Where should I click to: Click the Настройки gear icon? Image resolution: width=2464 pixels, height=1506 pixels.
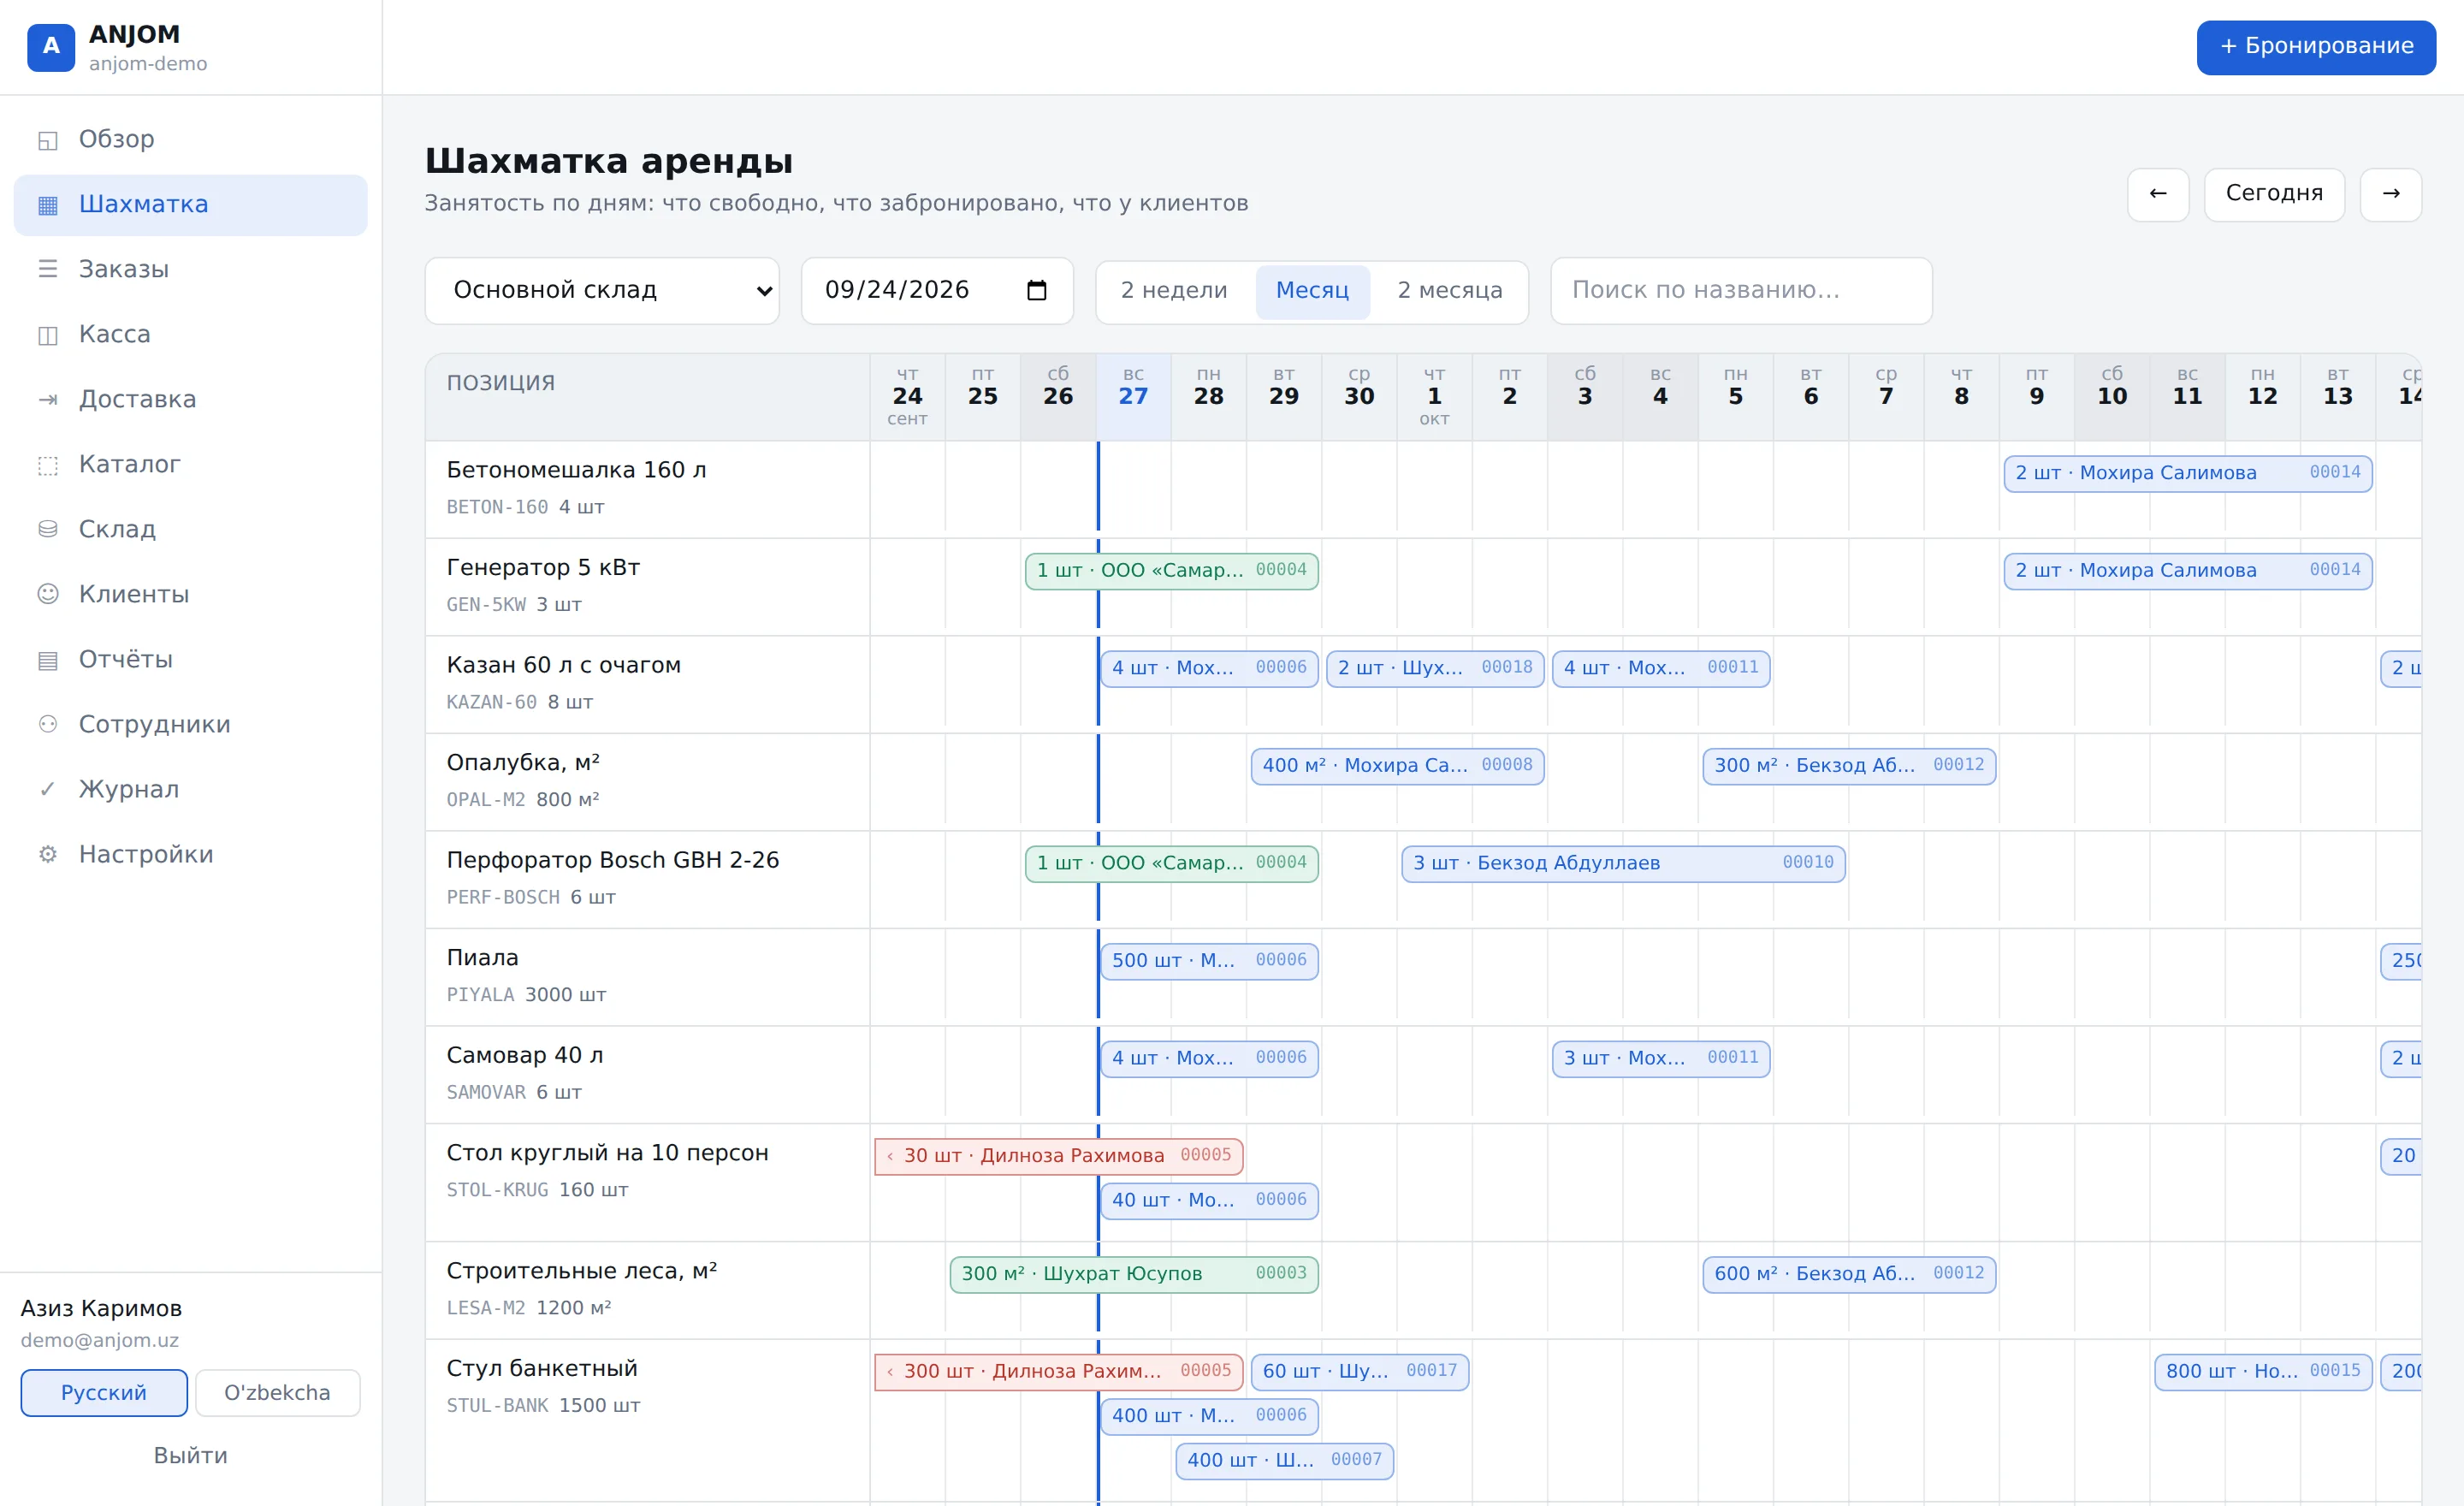coord(47,855)
